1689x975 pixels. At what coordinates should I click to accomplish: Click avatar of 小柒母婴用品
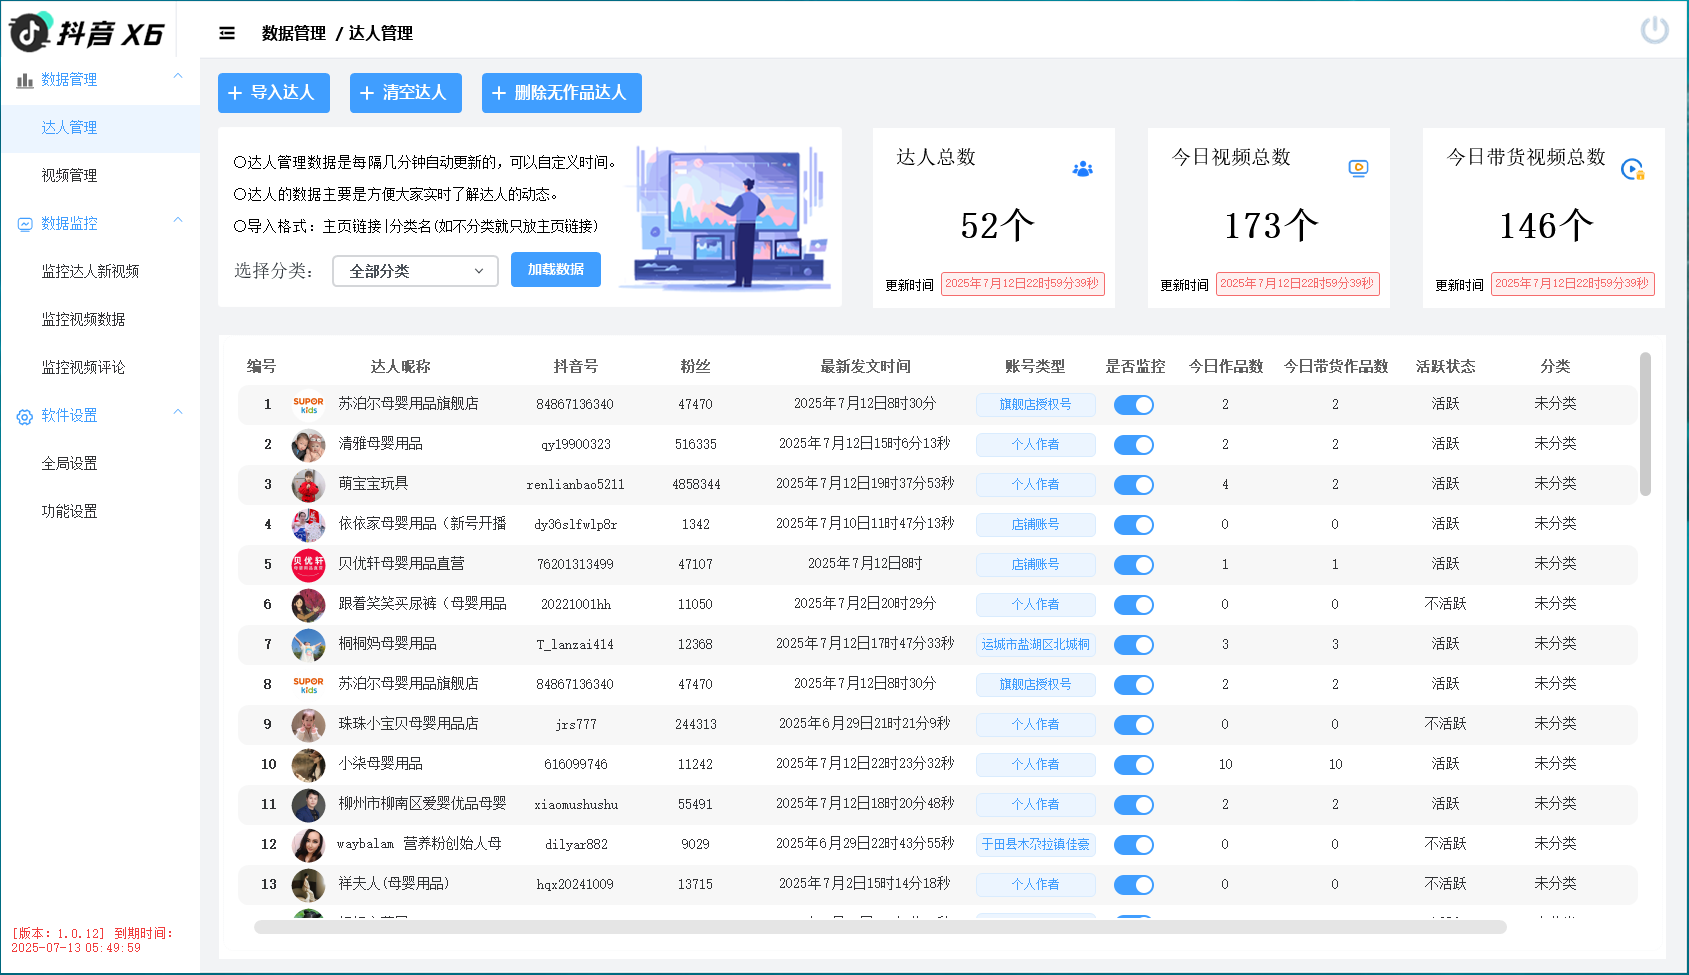pyautogui.click(x=308, y=765)
